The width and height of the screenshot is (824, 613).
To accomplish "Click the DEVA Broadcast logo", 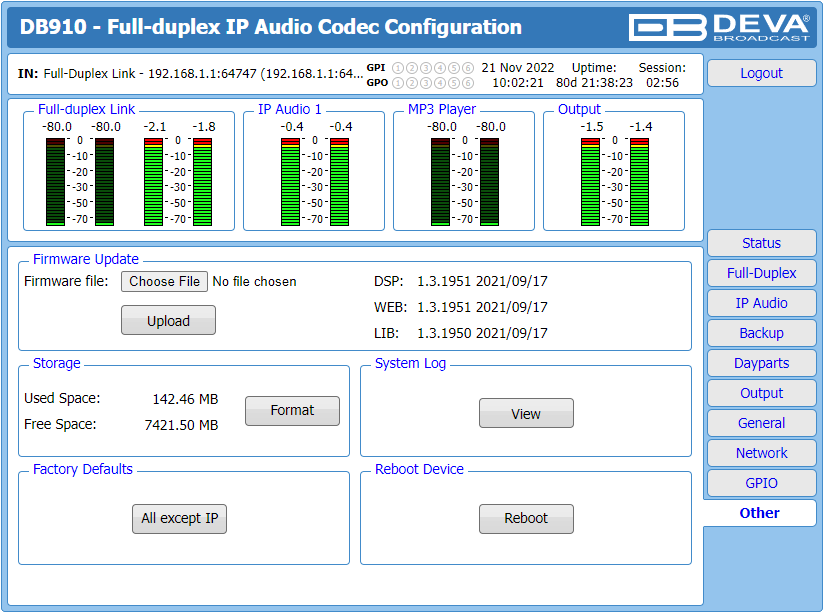I will click(x=719, y=27).
